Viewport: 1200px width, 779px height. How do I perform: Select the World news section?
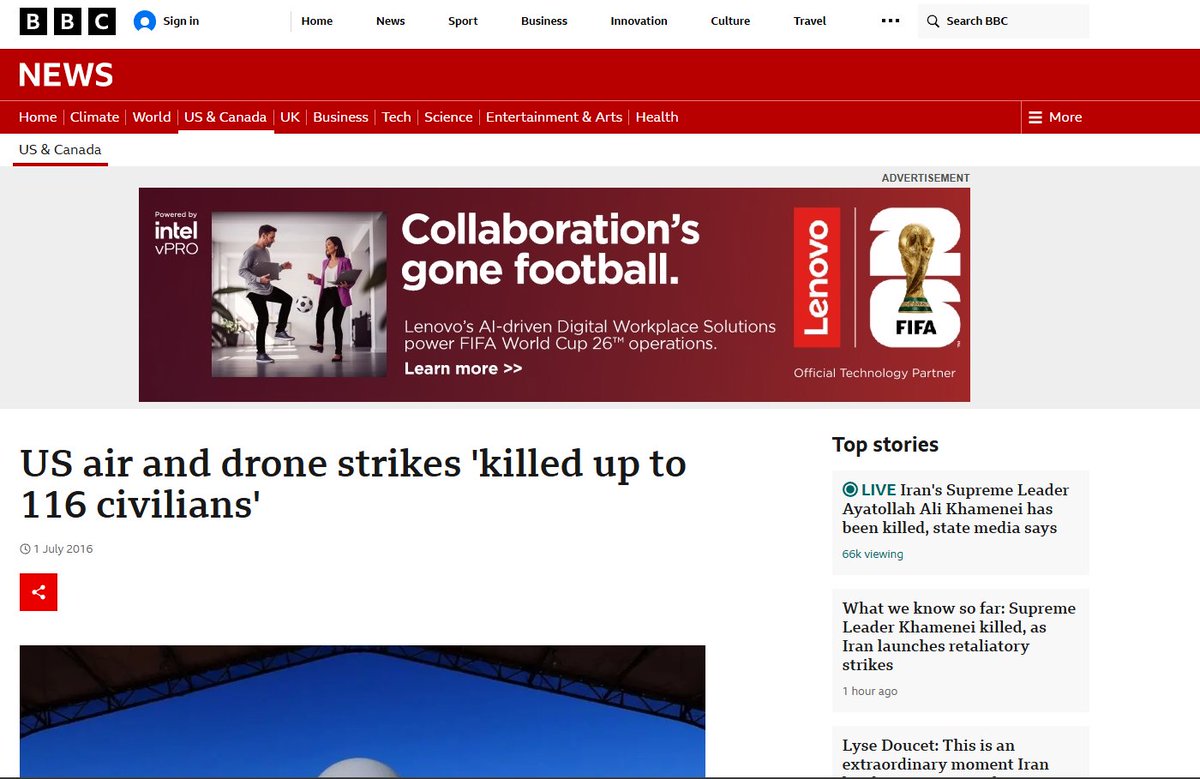[152, 117]
